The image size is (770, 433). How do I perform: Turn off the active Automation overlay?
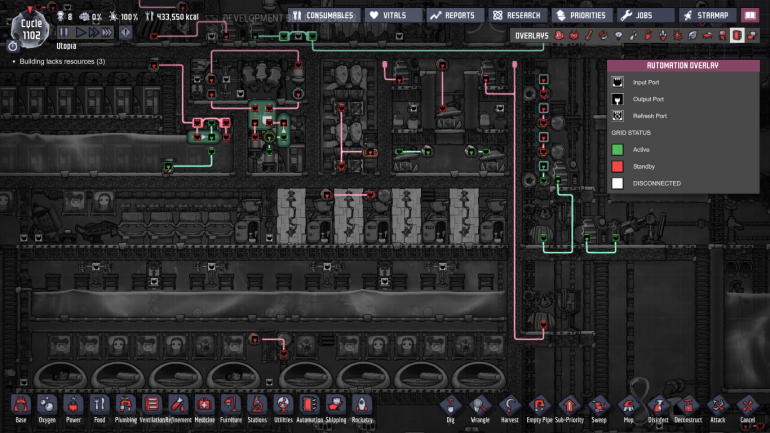737,35
